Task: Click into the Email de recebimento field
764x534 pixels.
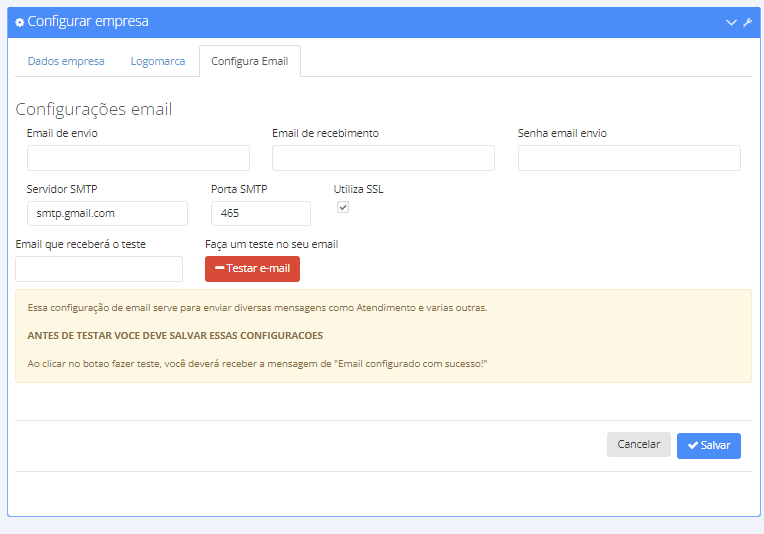Action: pos(383,158)
